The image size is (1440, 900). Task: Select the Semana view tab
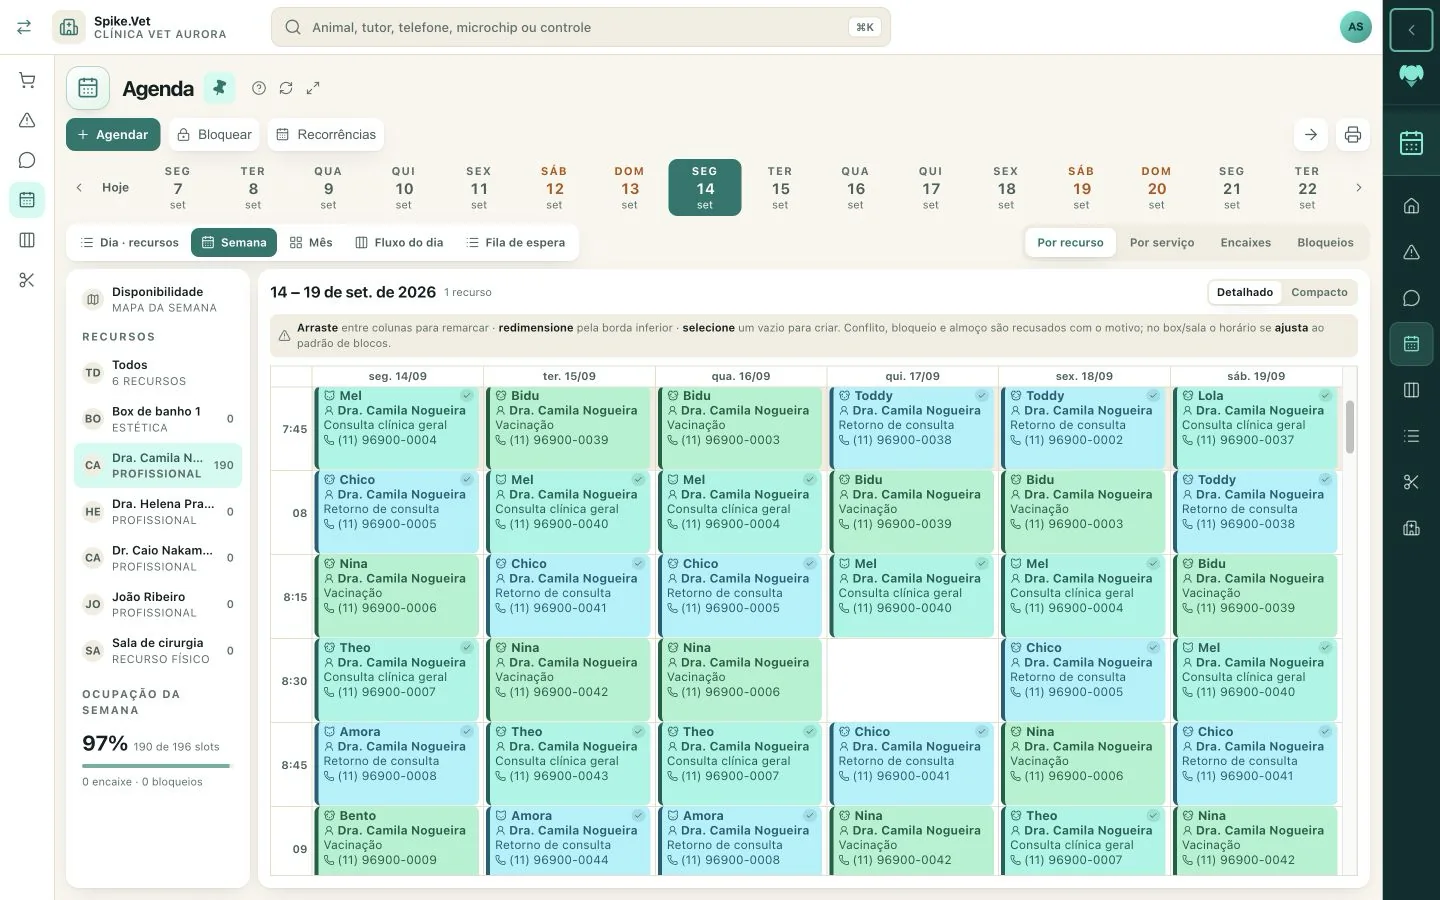pyautogui.click(x=234, y=242)
